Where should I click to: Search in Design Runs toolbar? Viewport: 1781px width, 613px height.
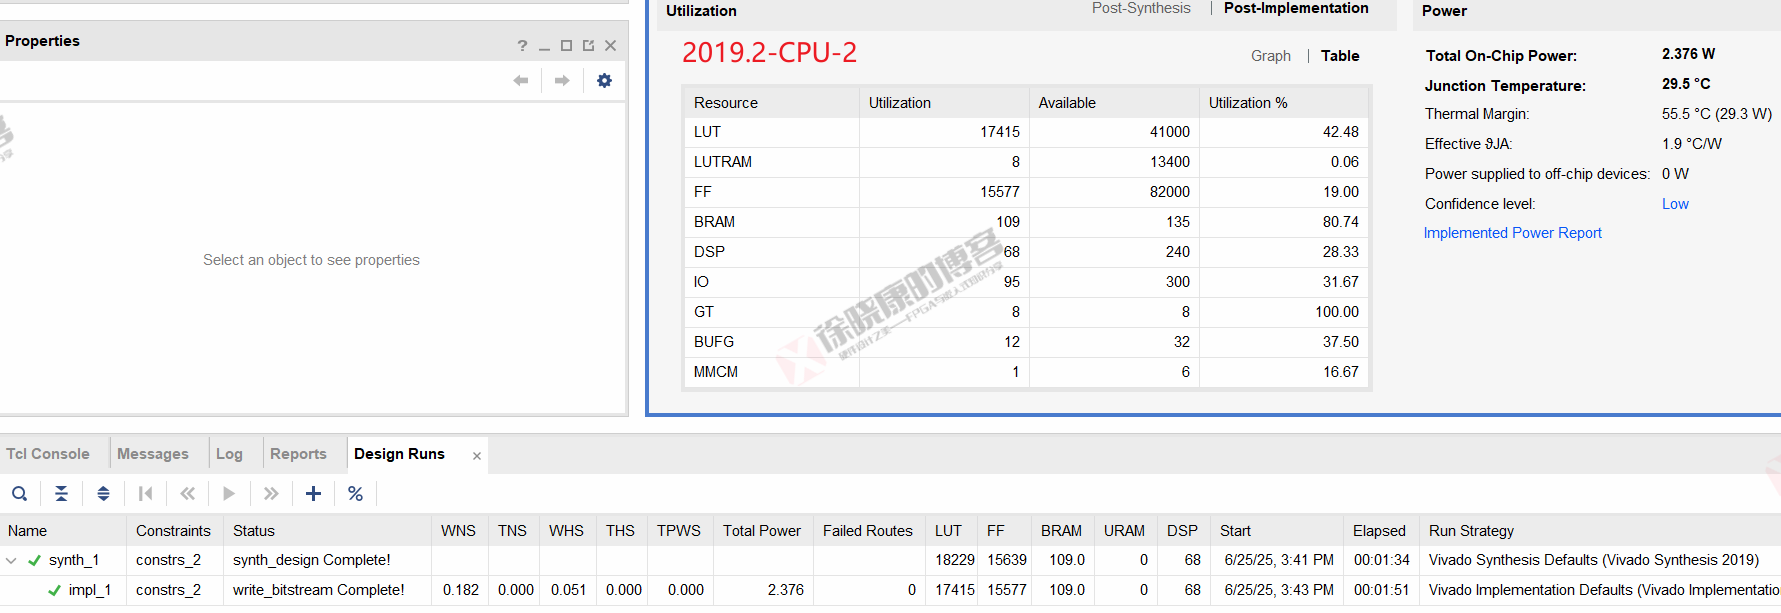pyautogui.click(x=19, y=494)
